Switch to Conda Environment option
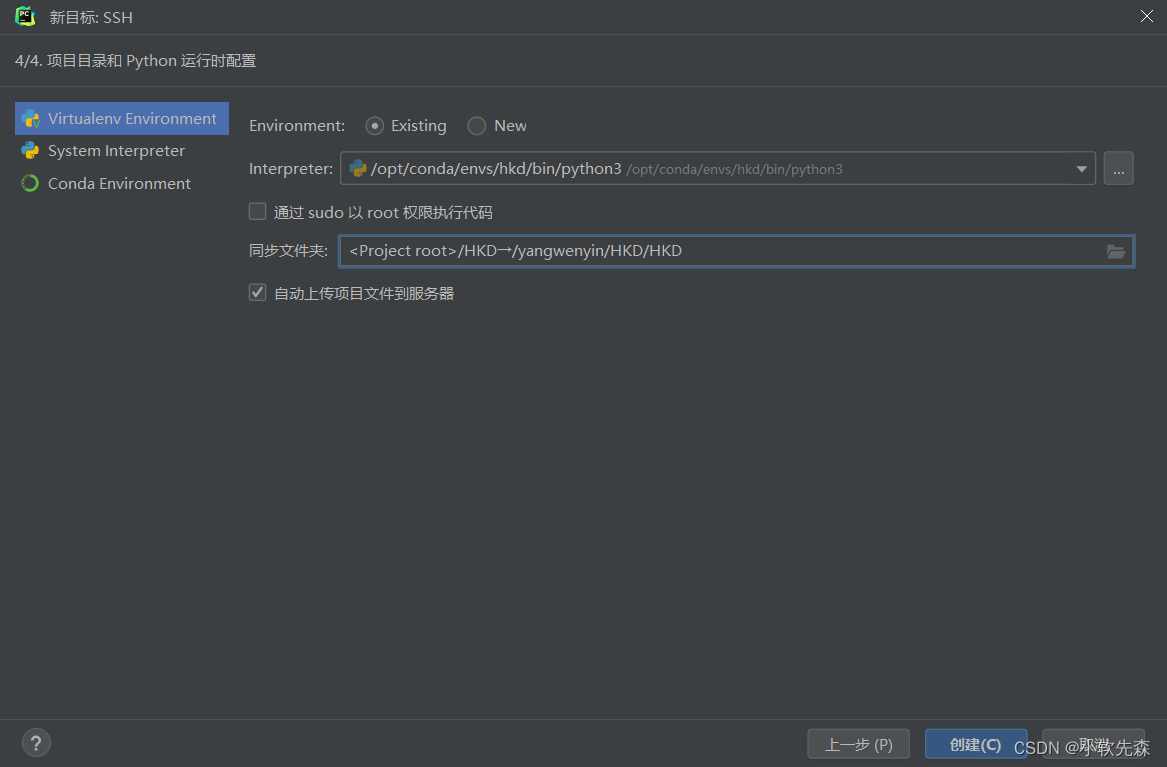The image size is (1167, 767). point(119,184)
